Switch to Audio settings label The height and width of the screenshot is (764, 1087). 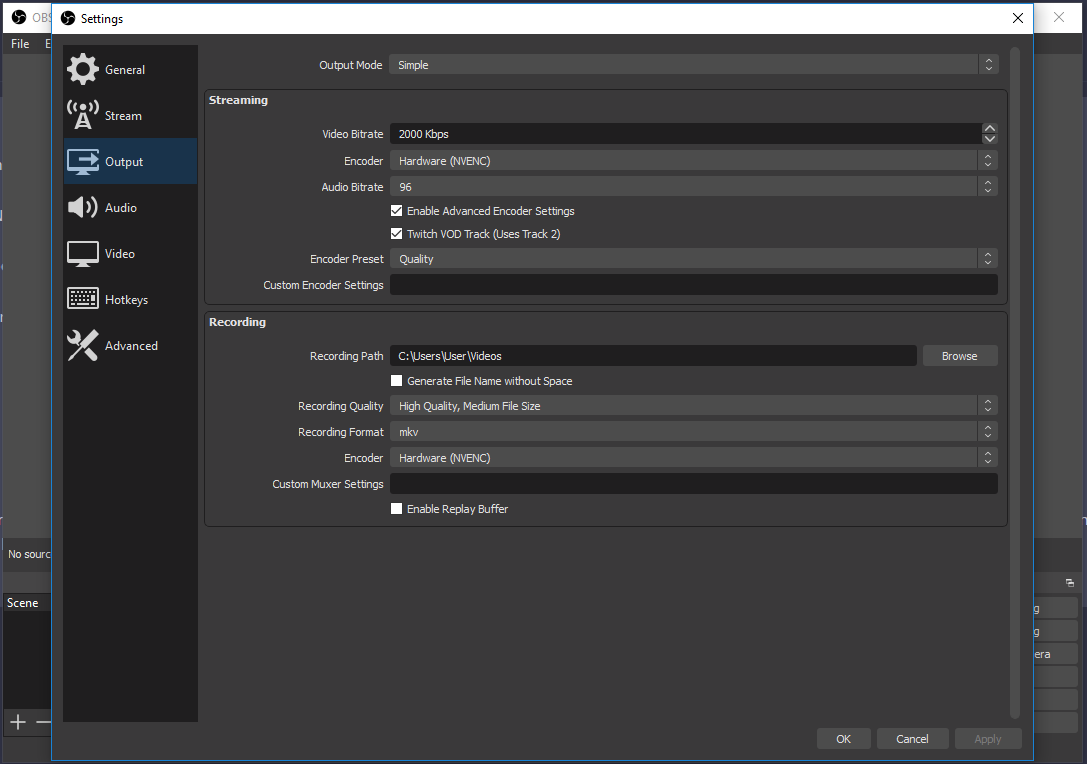coord(121,207)
